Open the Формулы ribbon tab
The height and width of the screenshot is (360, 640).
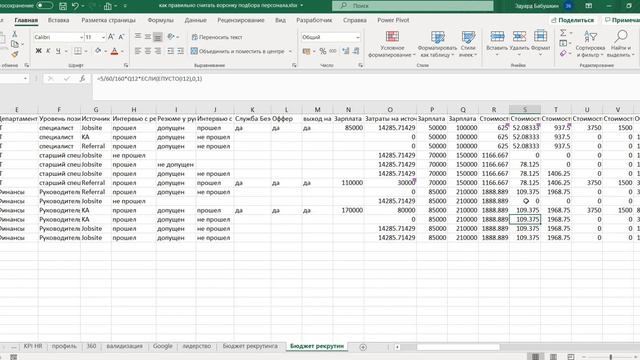click(x=160, y=20)
